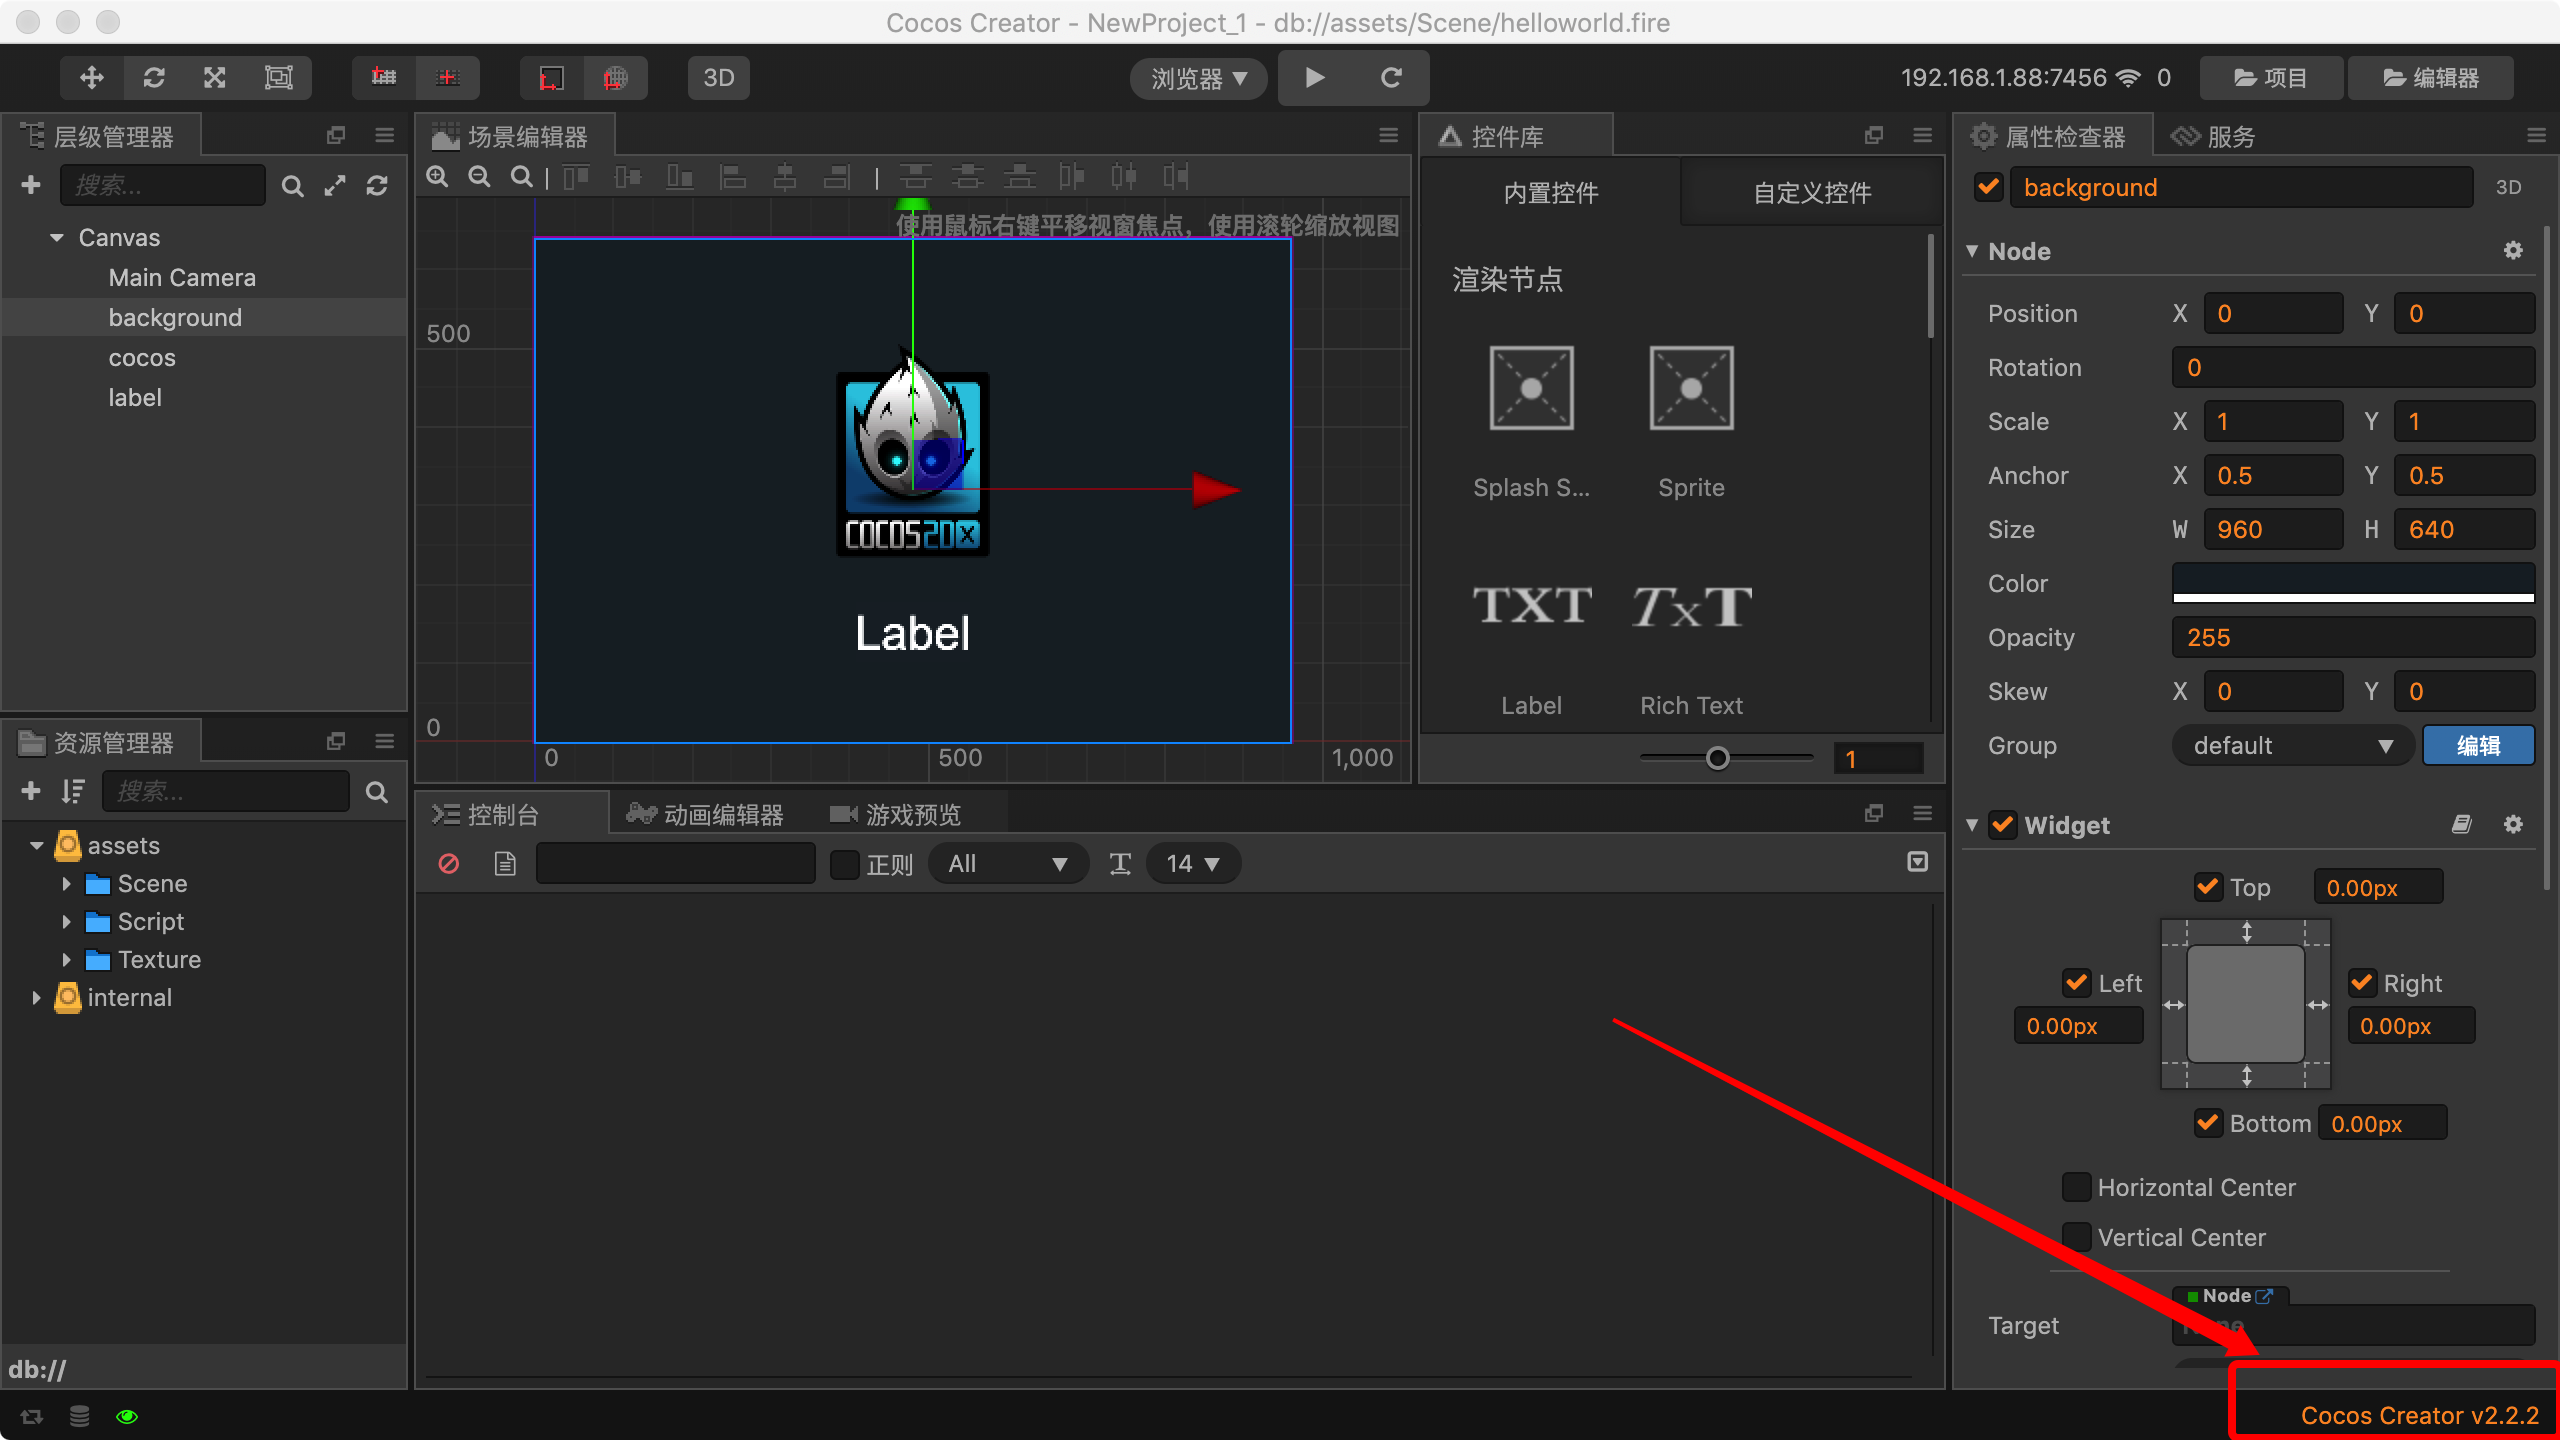Screen dimensions: 2560x1440
Task: Select the move transform tool
Action: (92, 78)
